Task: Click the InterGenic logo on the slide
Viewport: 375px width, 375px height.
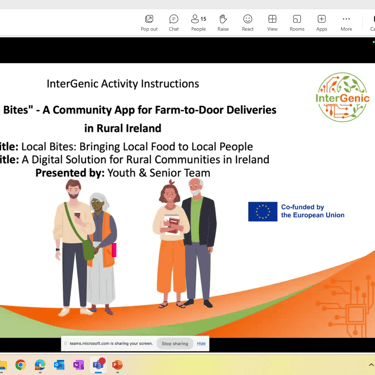Action: click(x=343, y=97)
